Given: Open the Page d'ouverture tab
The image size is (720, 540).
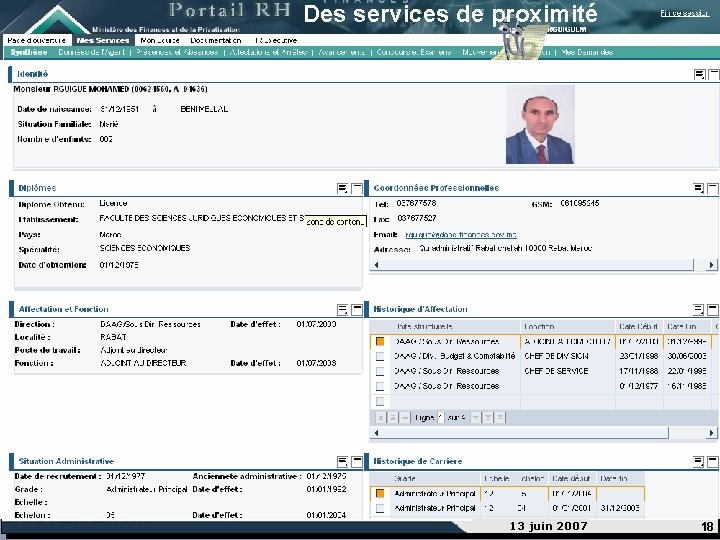Looking at the screenshot, I should pos(36,40).
